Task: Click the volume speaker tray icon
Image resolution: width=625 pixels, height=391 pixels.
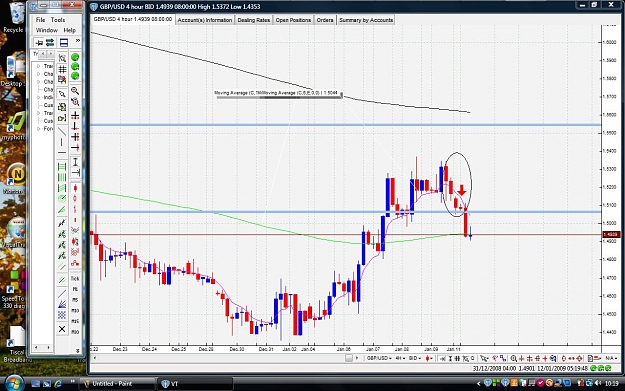Action: [x=597, y=383]
